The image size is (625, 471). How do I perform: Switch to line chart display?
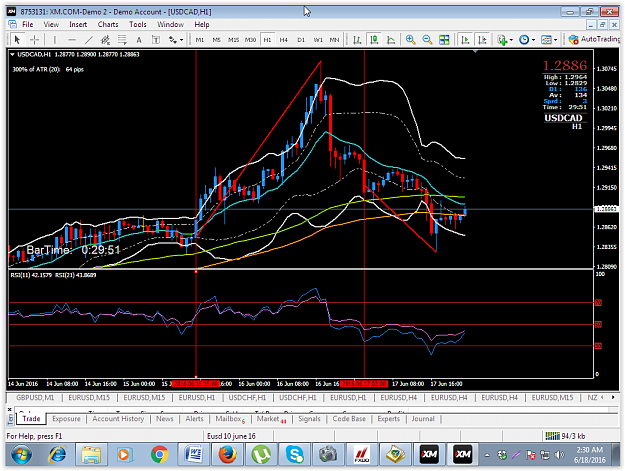[391, 39]
